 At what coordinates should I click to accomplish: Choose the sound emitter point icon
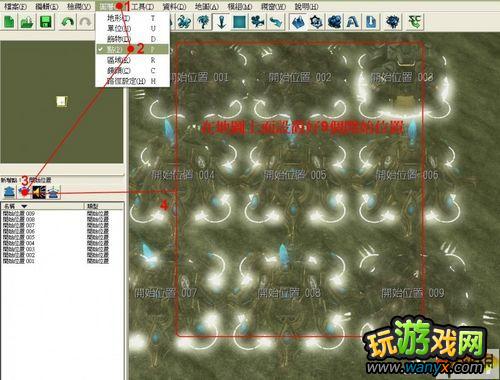(39, 192)
